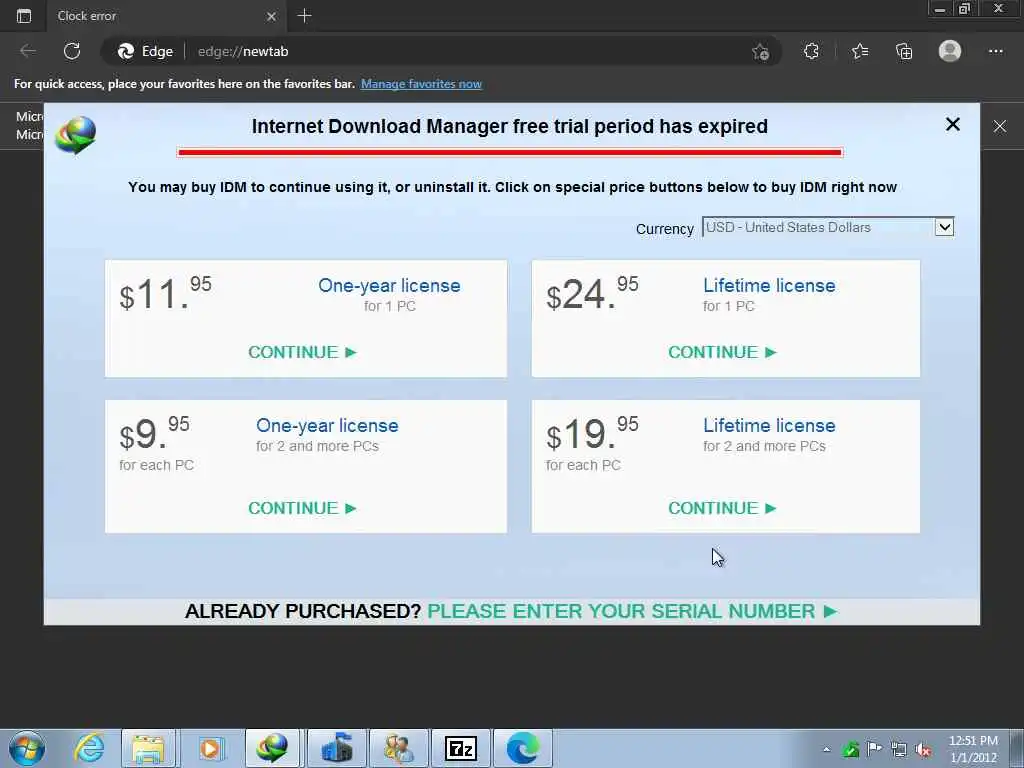Open the Extensions puzzle icon
1024x768 pixels.
click(811, 51)
